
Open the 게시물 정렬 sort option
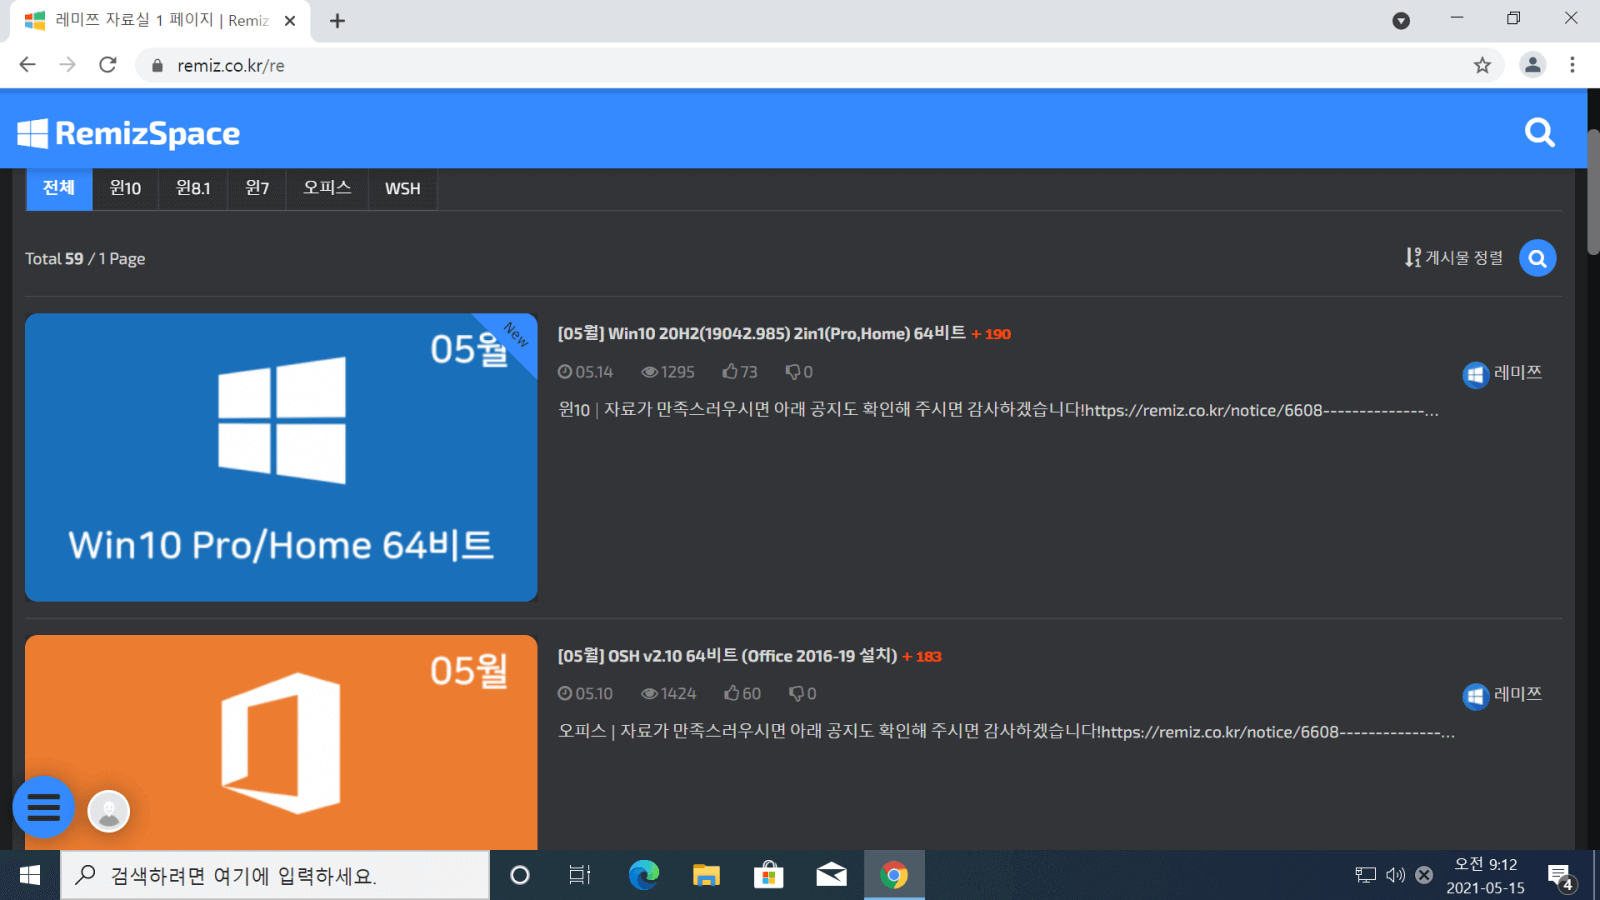tap(1454, 258)
